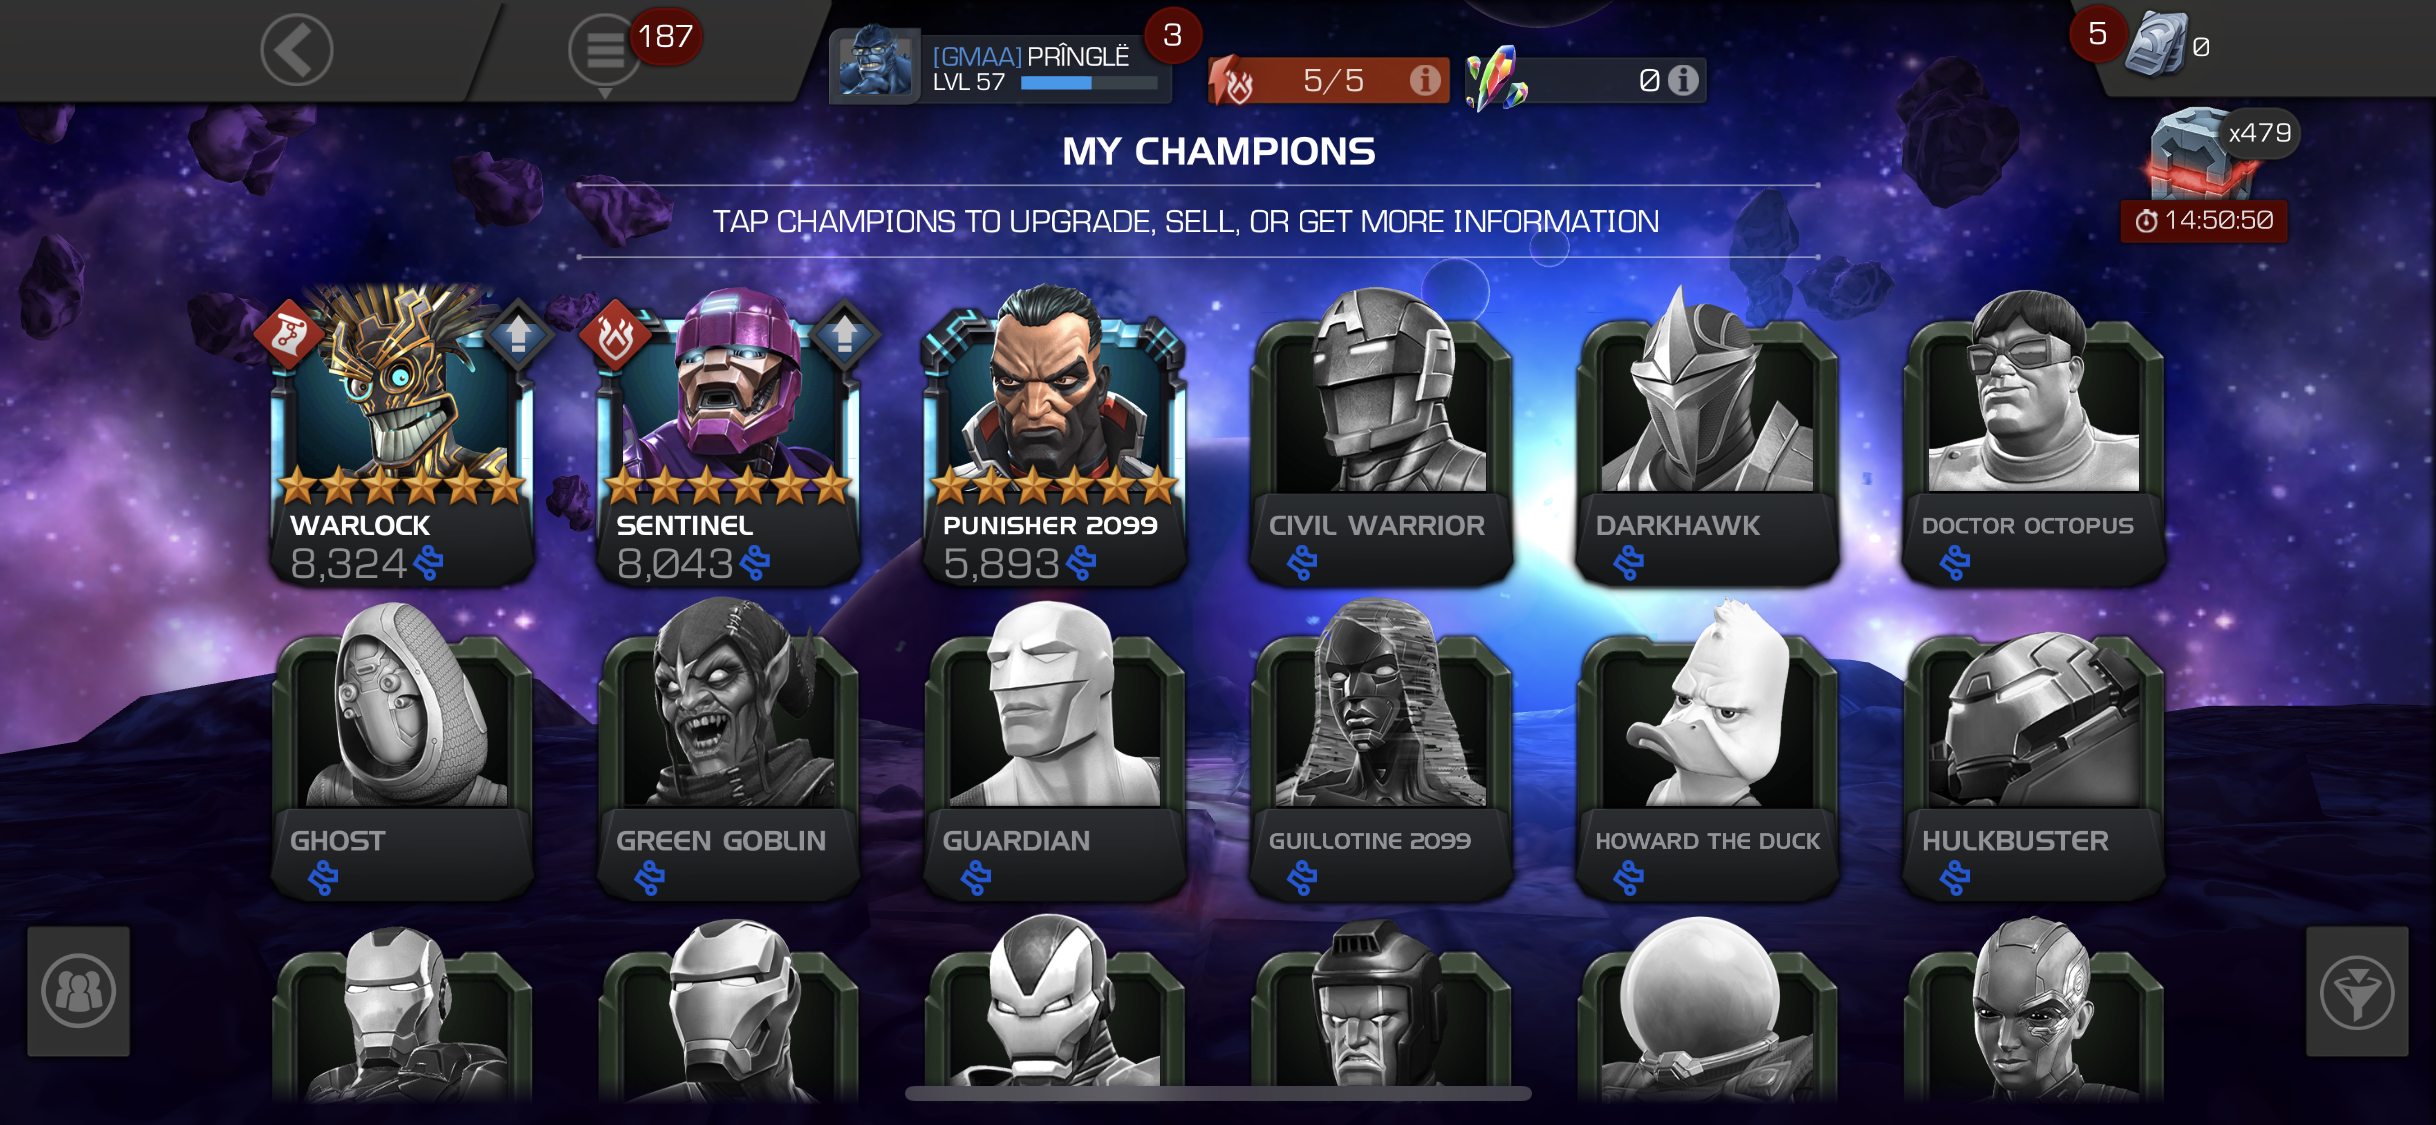Click the bottom horizontal scroll bar
The height and width of the screenshot is (1125, 2436).
[x=1218, y=1094]
